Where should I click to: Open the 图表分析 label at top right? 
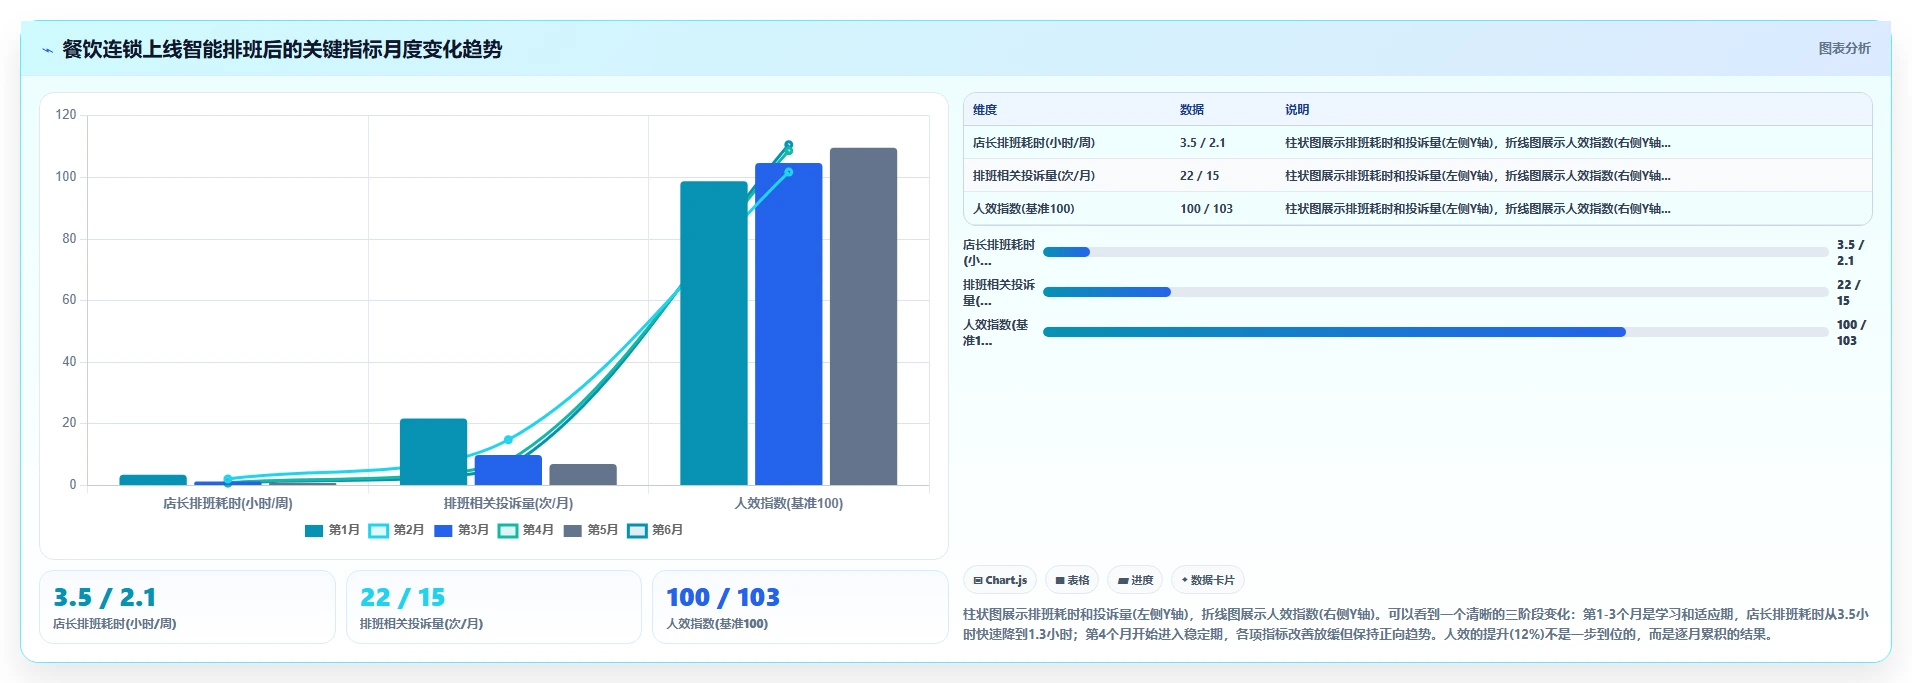tap(1844, 49)
